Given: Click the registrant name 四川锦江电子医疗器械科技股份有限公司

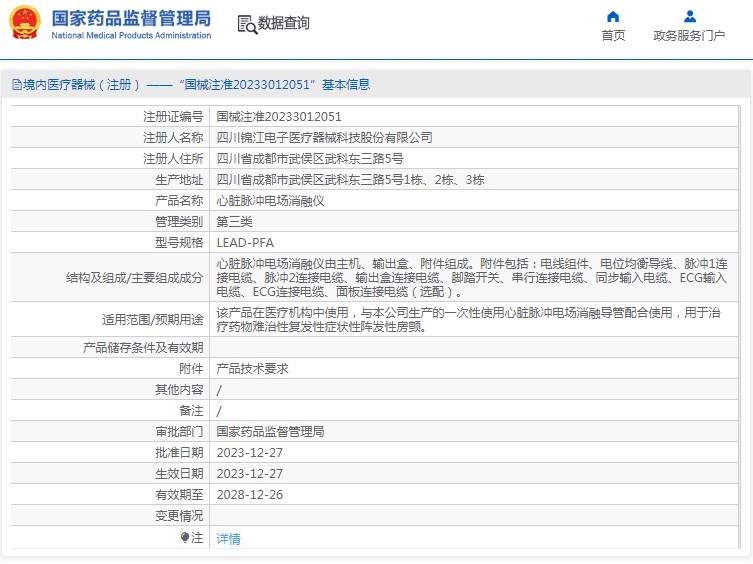Looking at the screenshot, I should 325,138.
